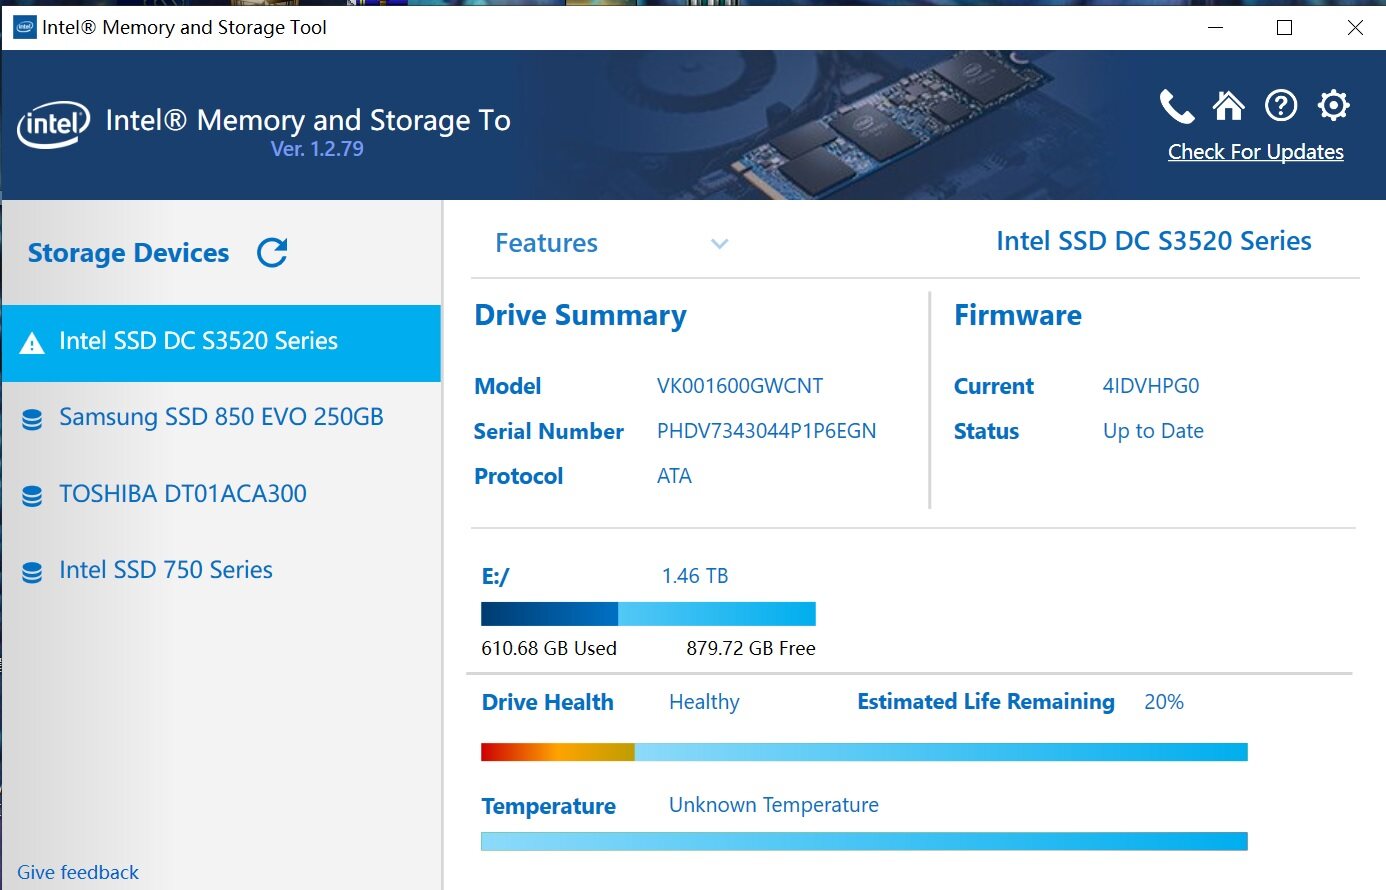Click the Firmware heading

pos(1018,316)
